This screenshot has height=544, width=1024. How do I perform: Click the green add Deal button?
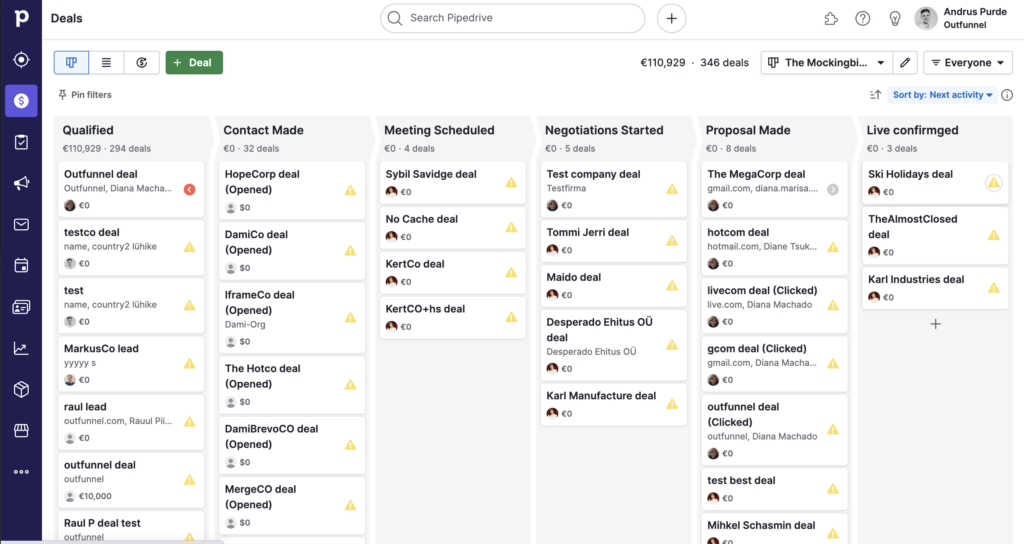[x=194, y=63]
